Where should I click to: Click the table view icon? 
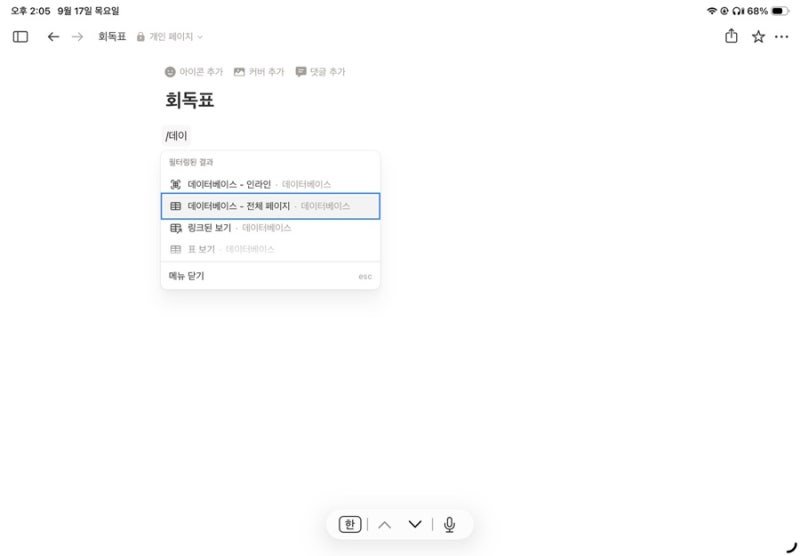pyautogui.click(x=176, y=249)
